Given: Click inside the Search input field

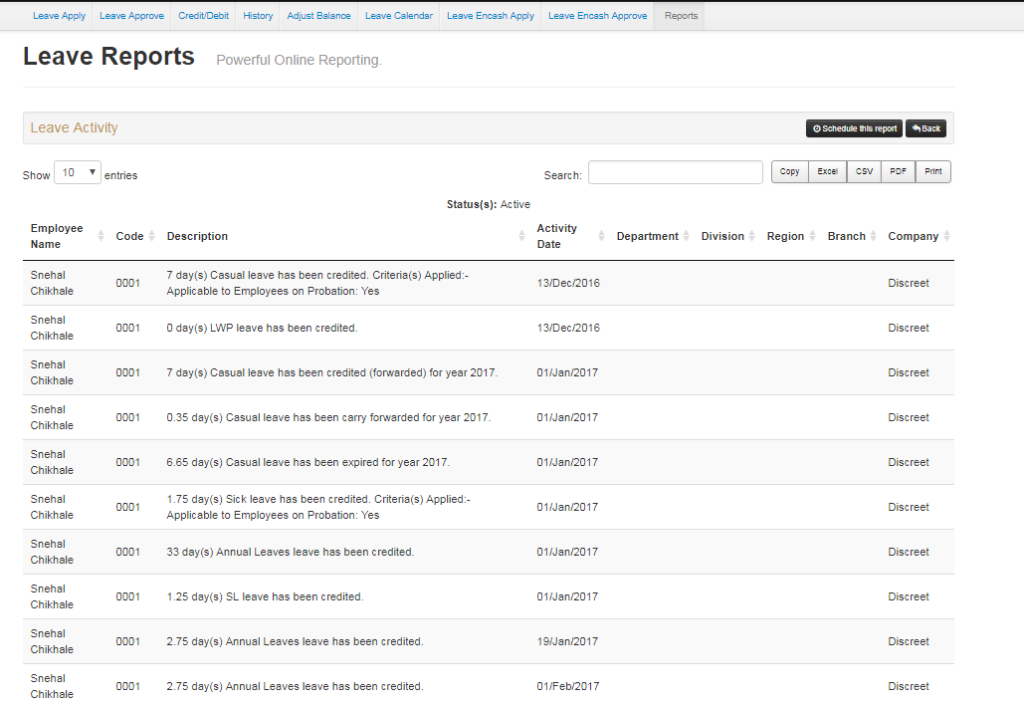Looking at the screenshot, I should [x=675, y=172].
